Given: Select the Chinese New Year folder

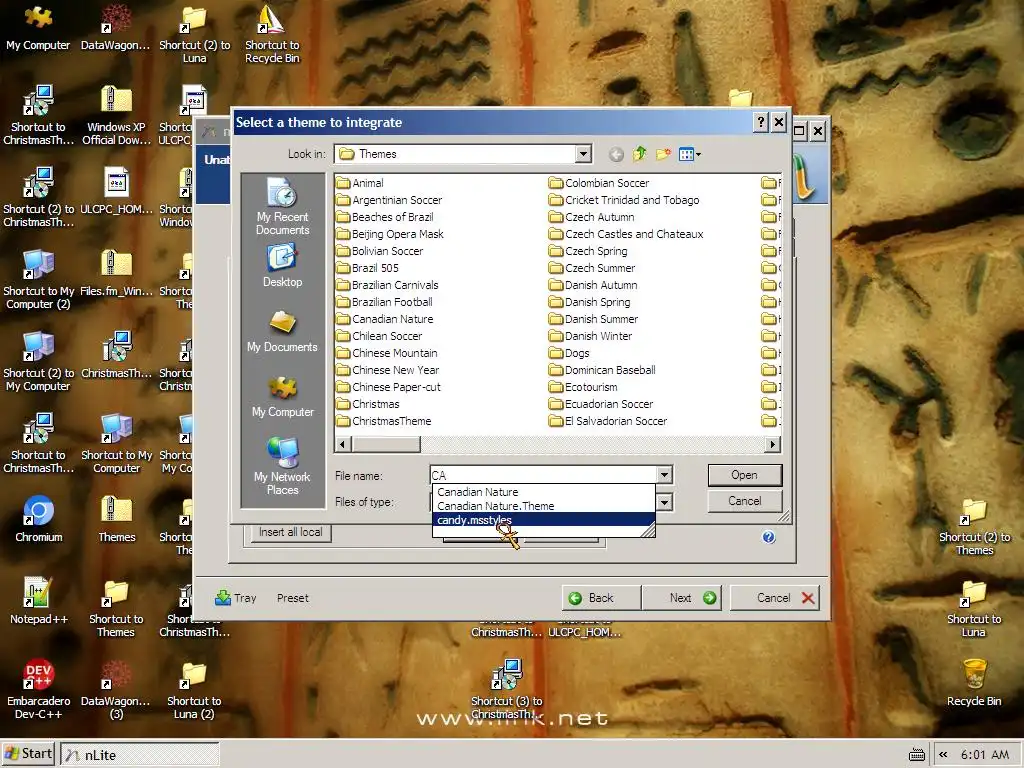Looking at the screenshot, I should tap(388, 370).
